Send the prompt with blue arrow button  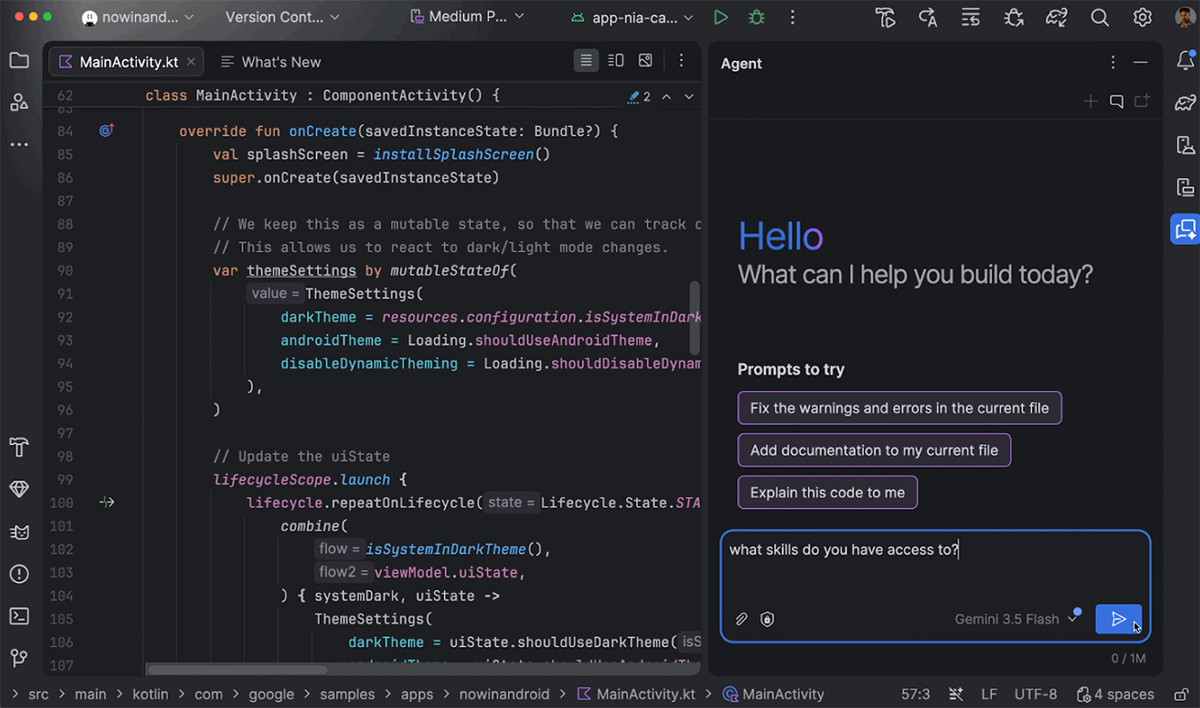1118,619
